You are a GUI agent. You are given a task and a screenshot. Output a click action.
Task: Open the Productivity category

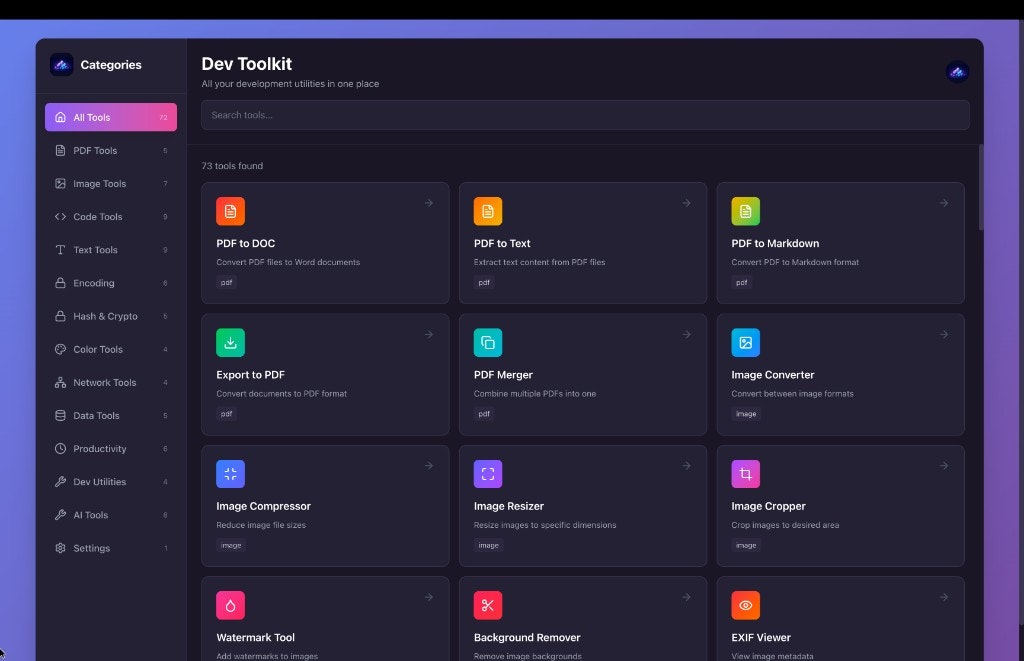[111, 449]
